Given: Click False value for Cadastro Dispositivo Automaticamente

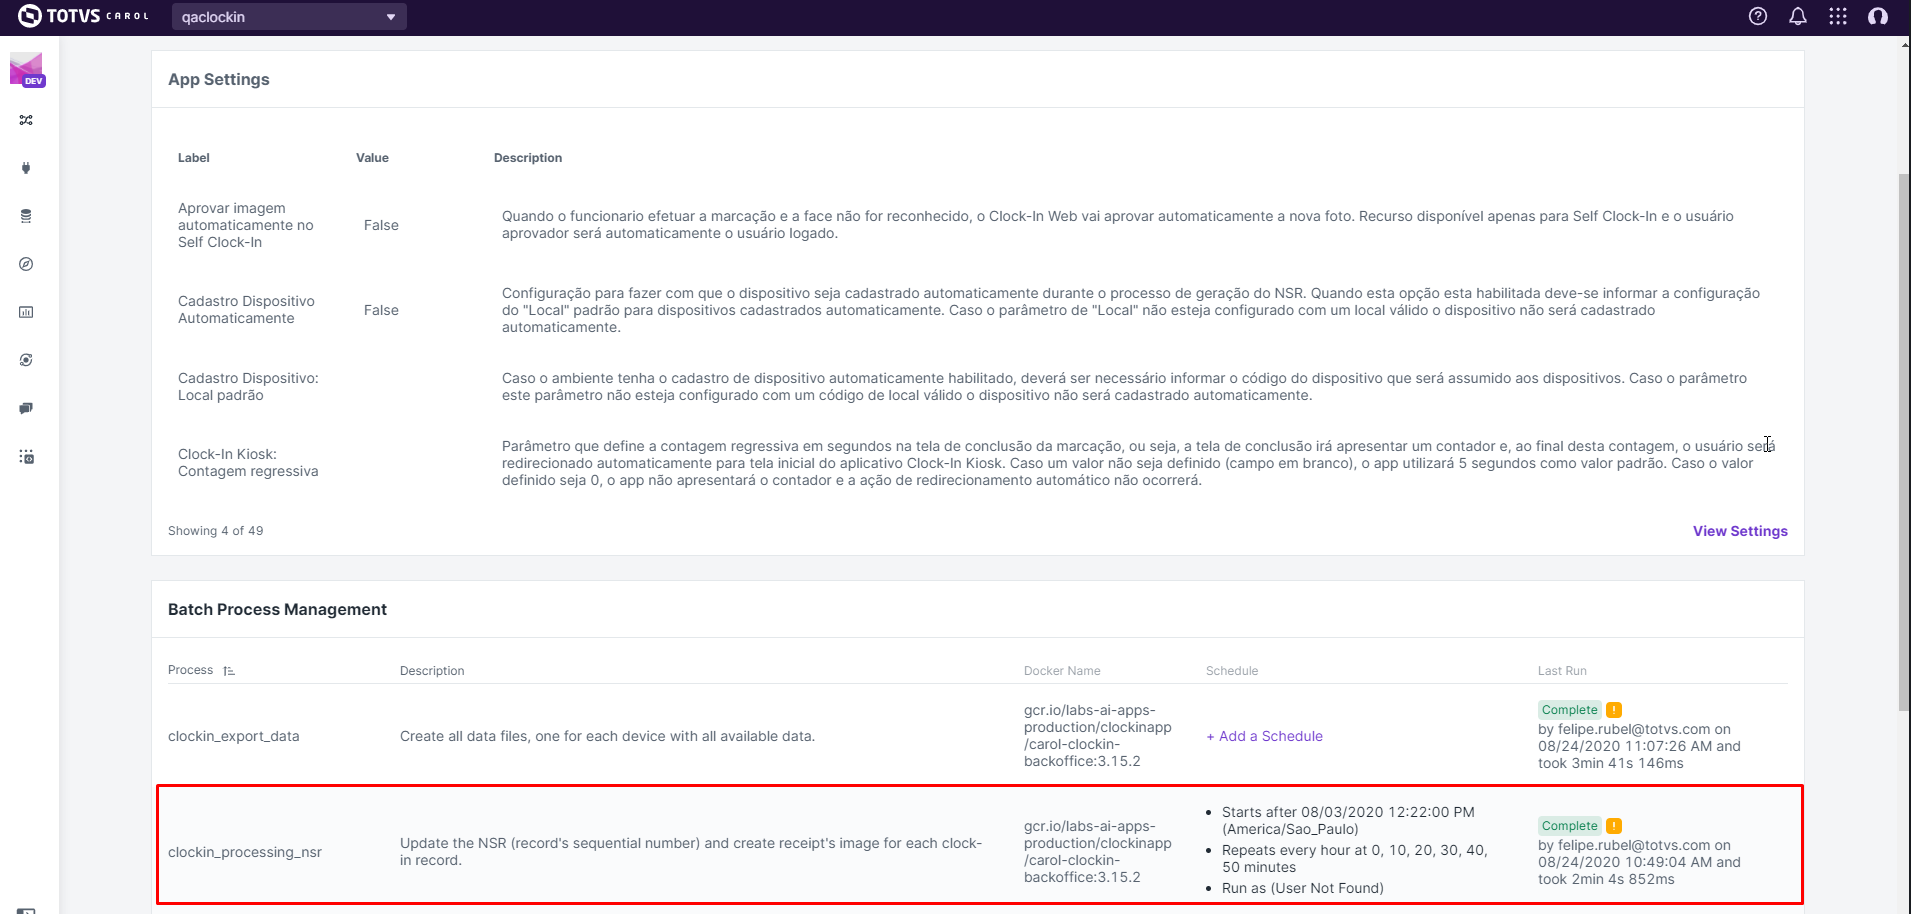Looking at the screenshot, I should pos(381,310).
